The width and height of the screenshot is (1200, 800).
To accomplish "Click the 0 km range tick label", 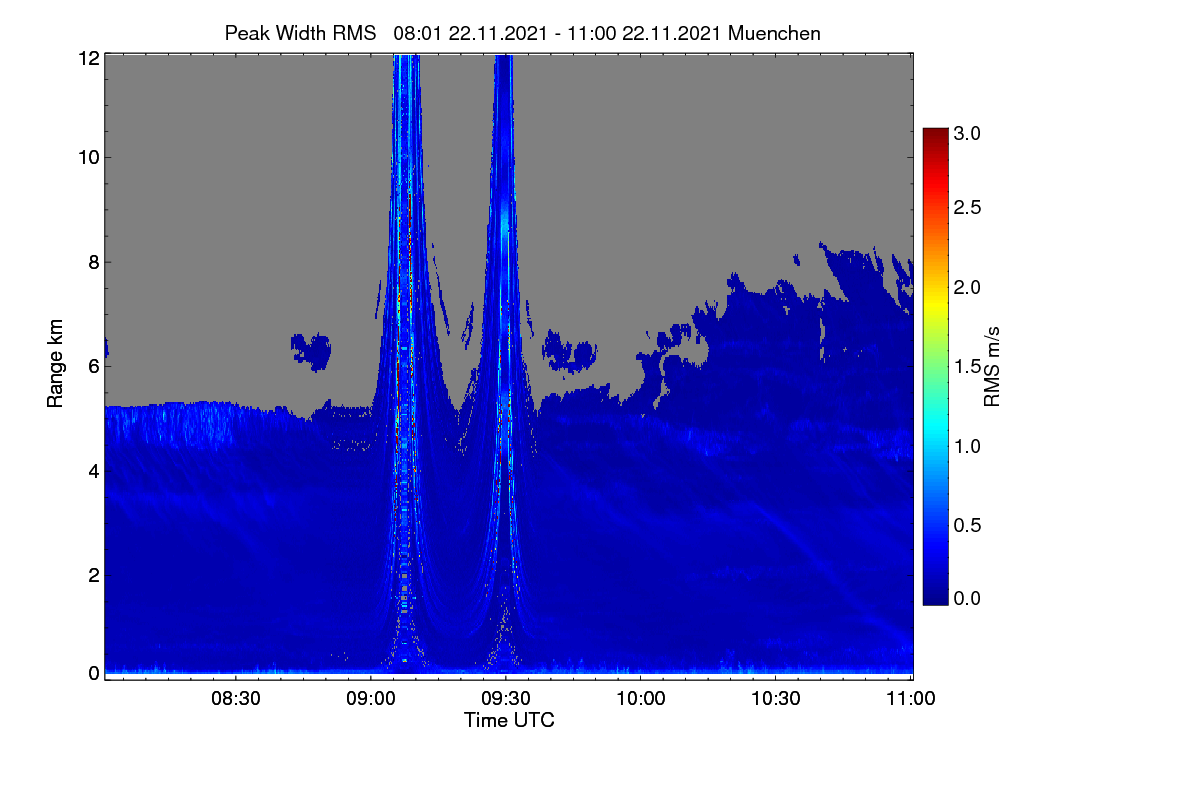I will click(93, 673).
